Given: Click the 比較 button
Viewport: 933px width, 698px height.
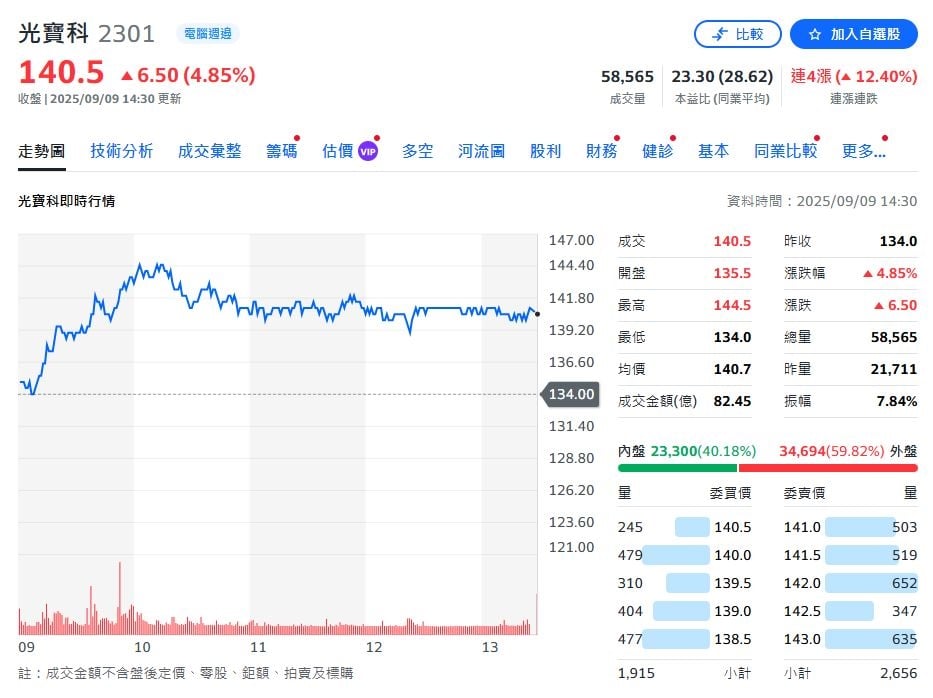Looking at the screenshot, I should click(737, 33).
